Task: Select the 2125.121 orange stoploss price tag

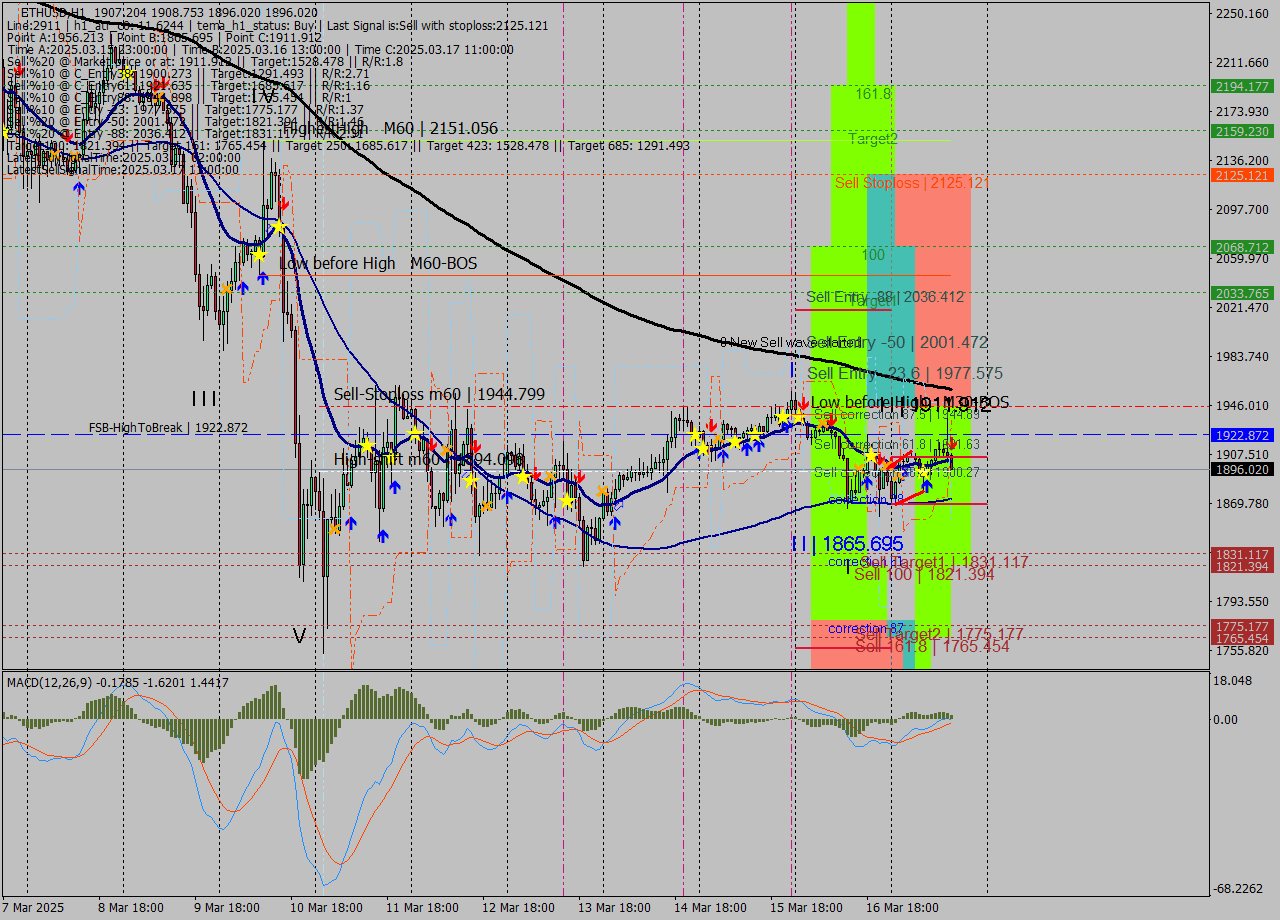Action: pos(1241,175)
